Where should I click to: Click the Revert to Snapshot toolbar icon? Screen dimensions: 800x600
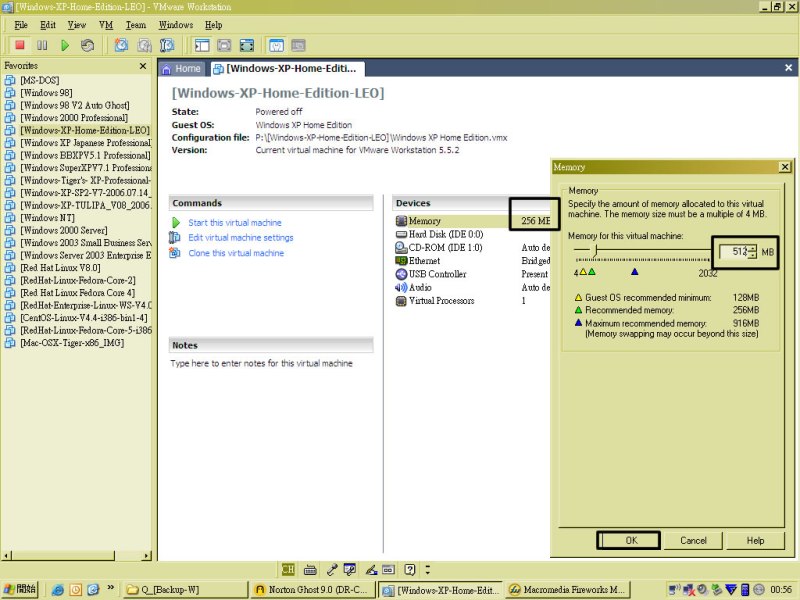coord(144,45)
